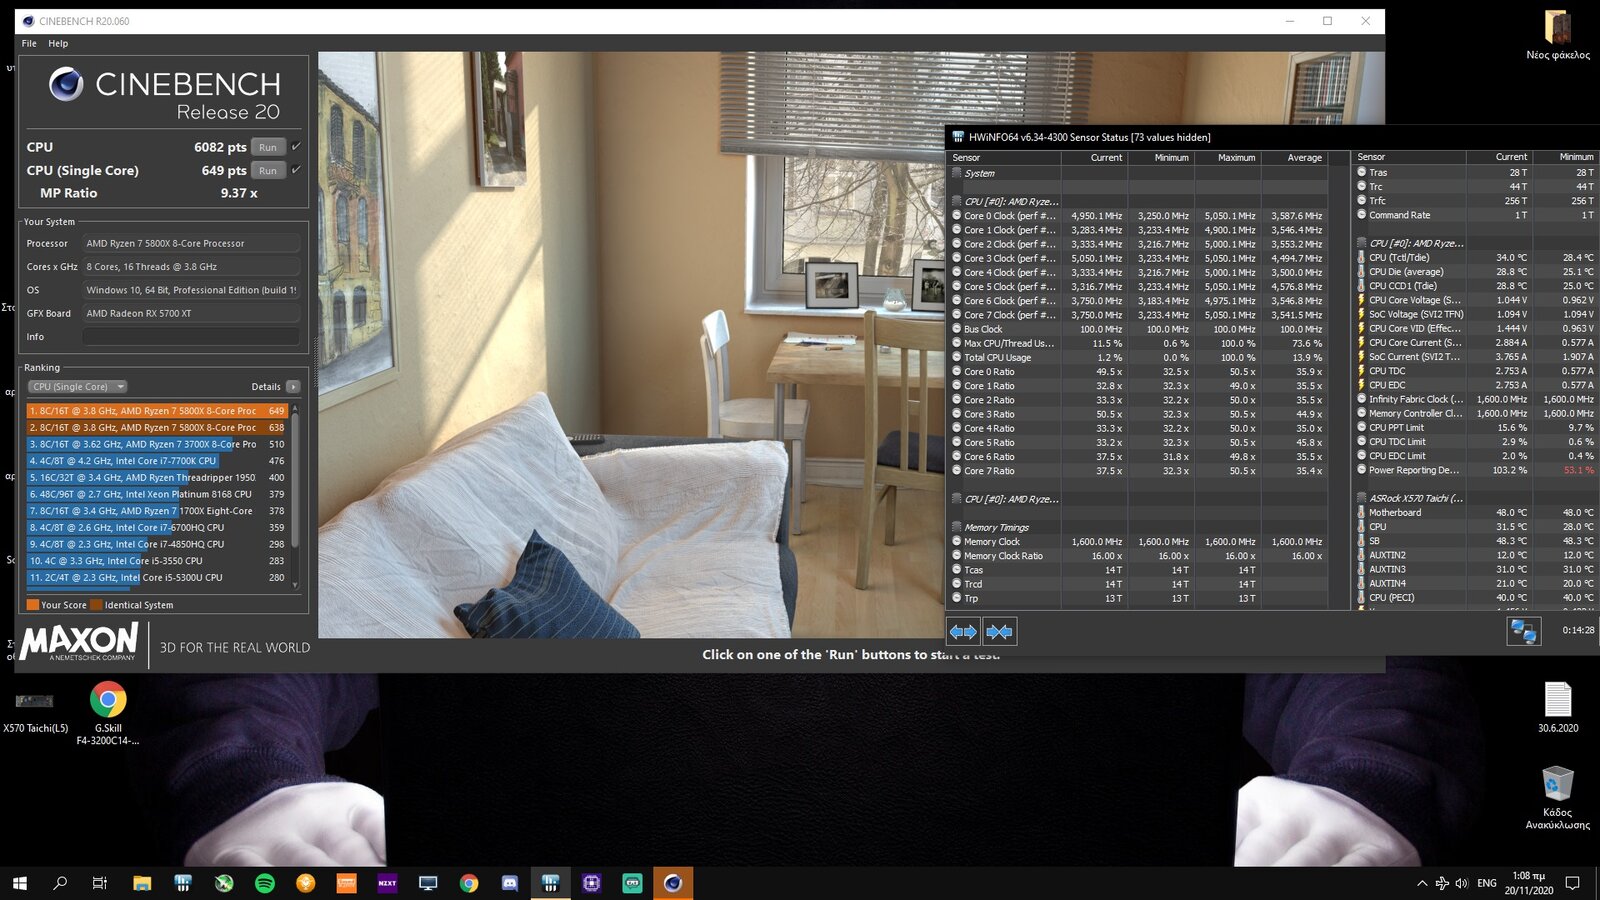Click Core 0 Clock sensor status icon
This screenshot has height=900, width=1600.
point(957,215)
